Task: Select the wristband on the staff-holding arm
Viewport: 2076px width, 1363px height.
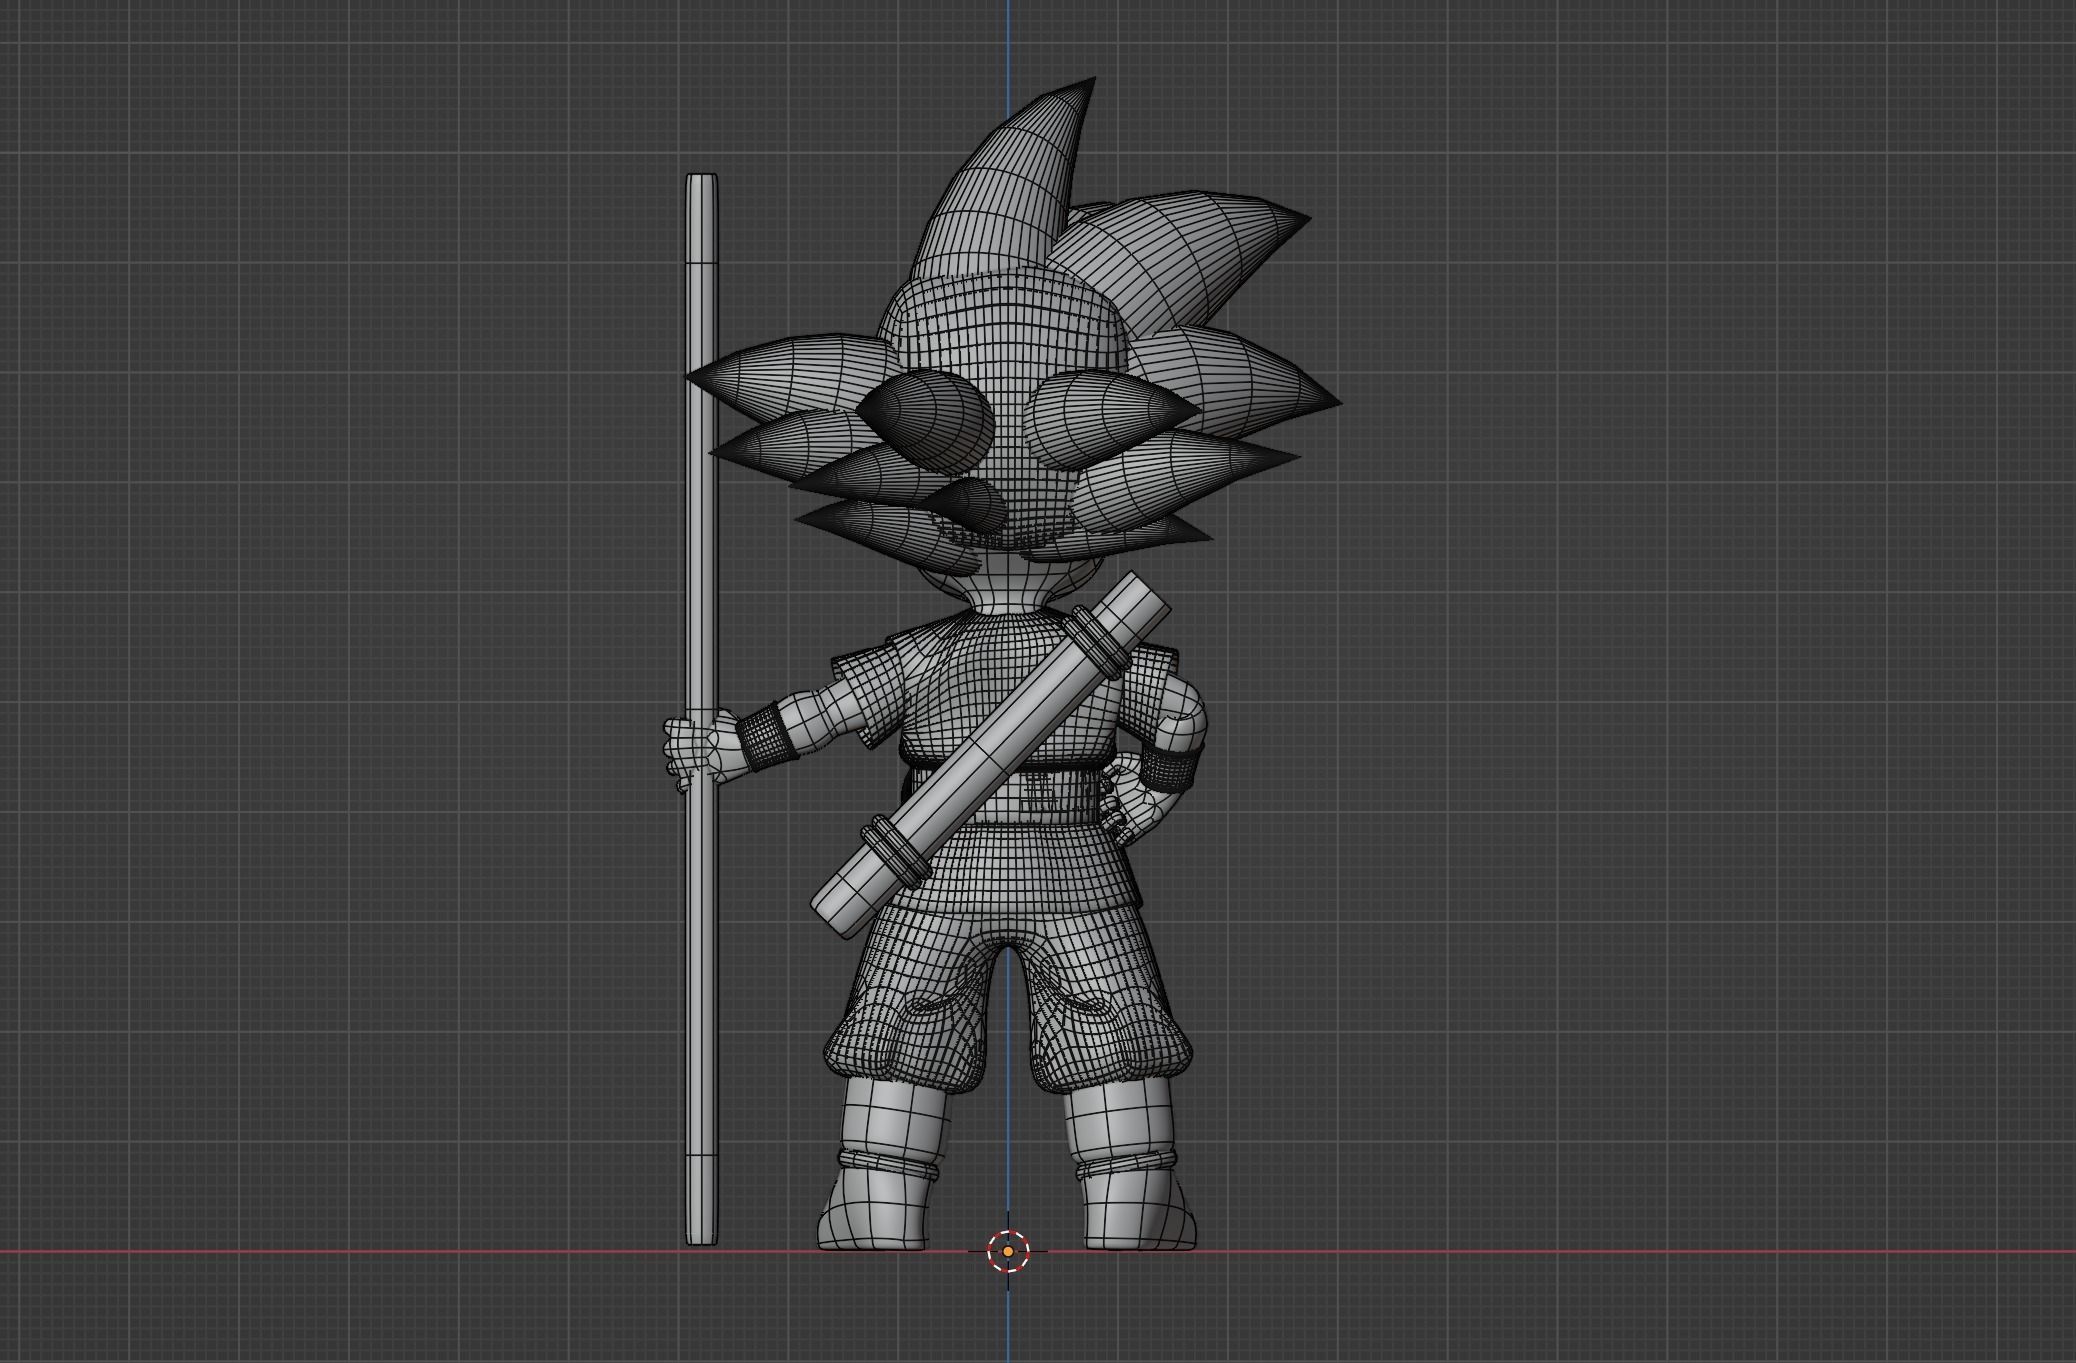Action: click(x=768, y=736)
